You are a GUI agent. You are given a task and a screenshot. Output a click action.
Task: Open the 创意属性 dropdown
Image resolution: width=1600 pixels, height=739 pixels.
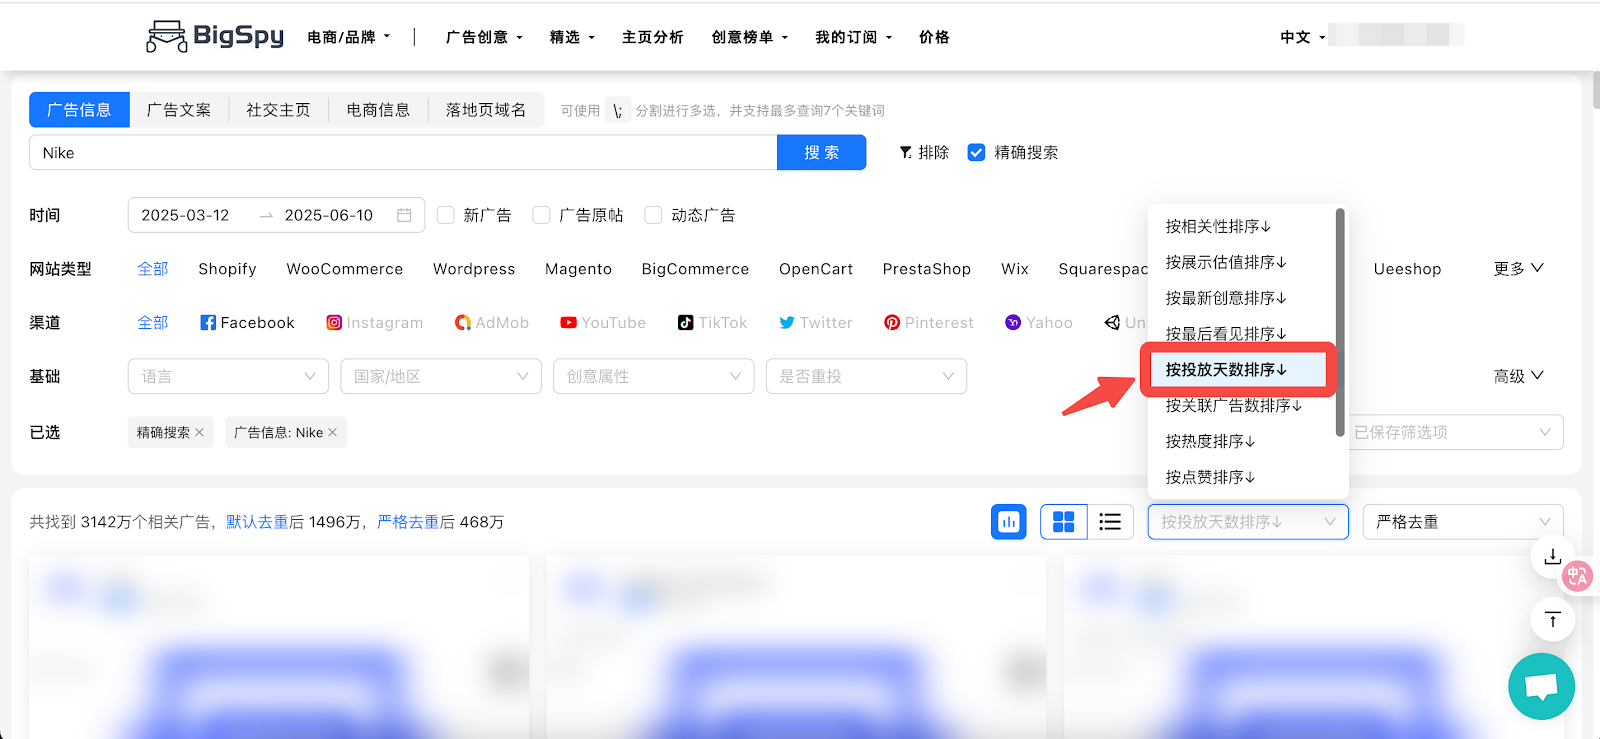point(654,376)
